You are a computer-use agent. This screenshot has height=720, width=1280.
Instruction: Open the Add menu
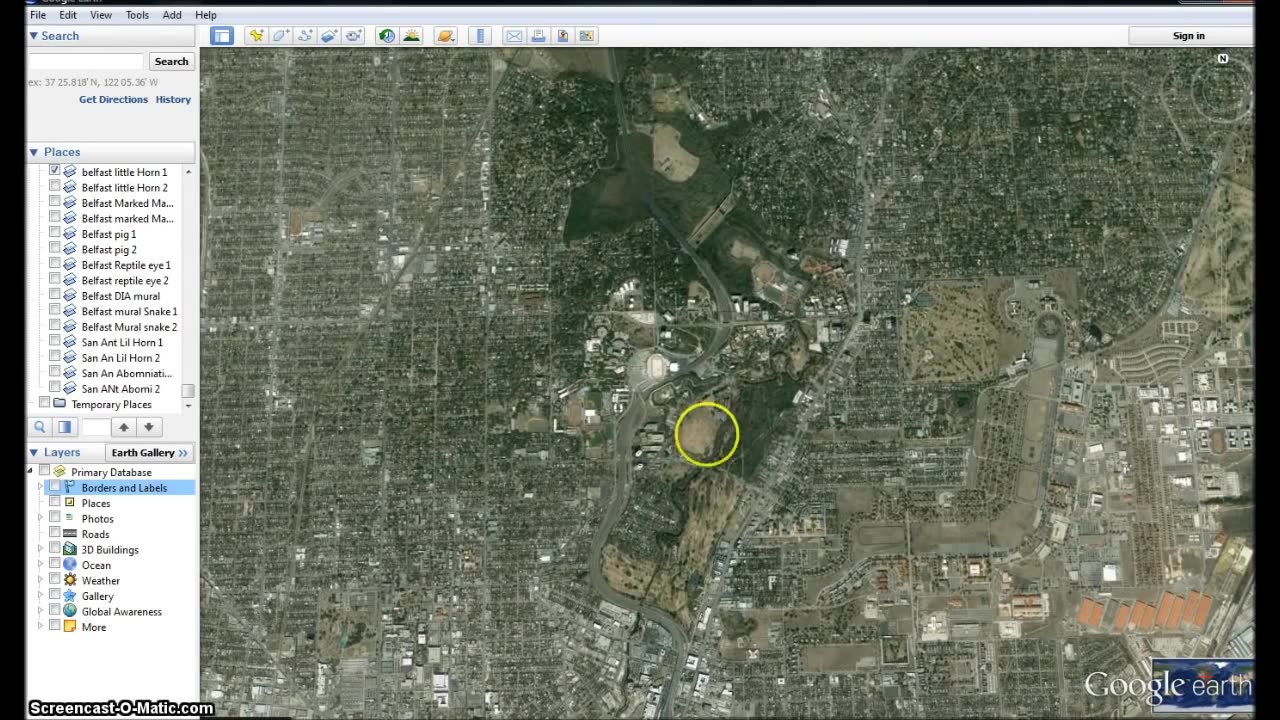[x=172, y=15]
